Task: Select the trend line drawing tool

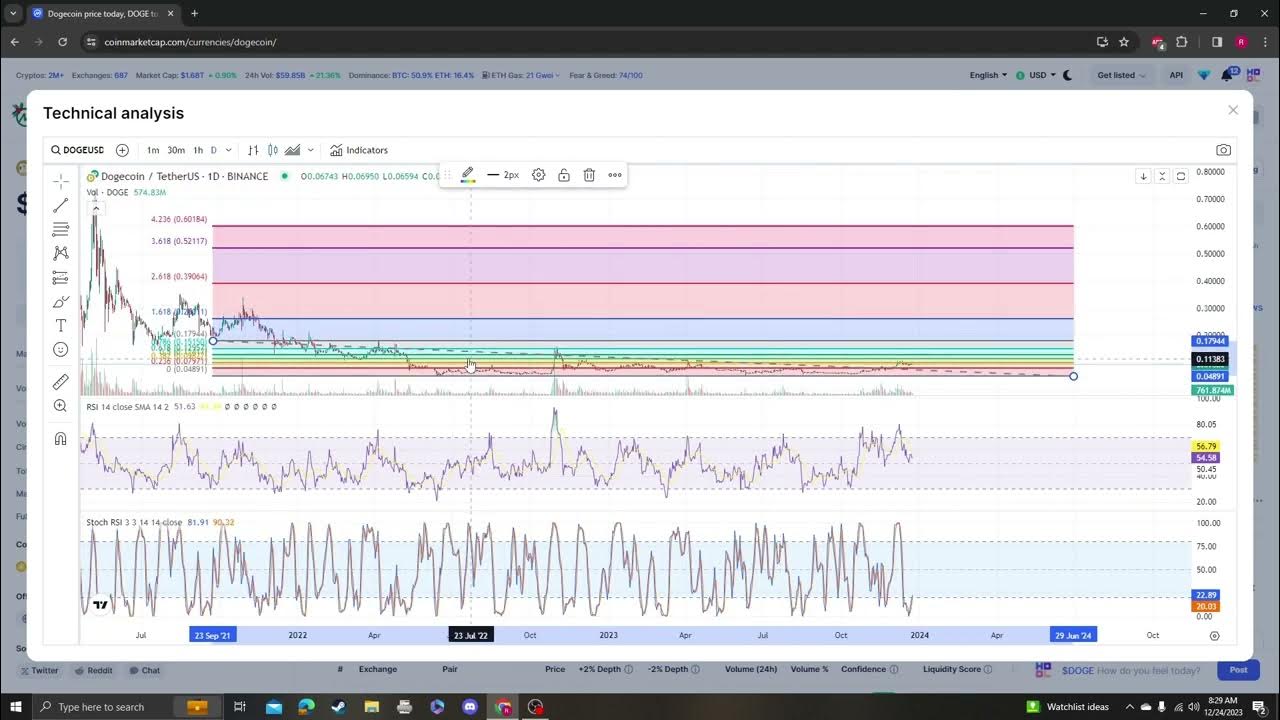Action: [61, 205]
